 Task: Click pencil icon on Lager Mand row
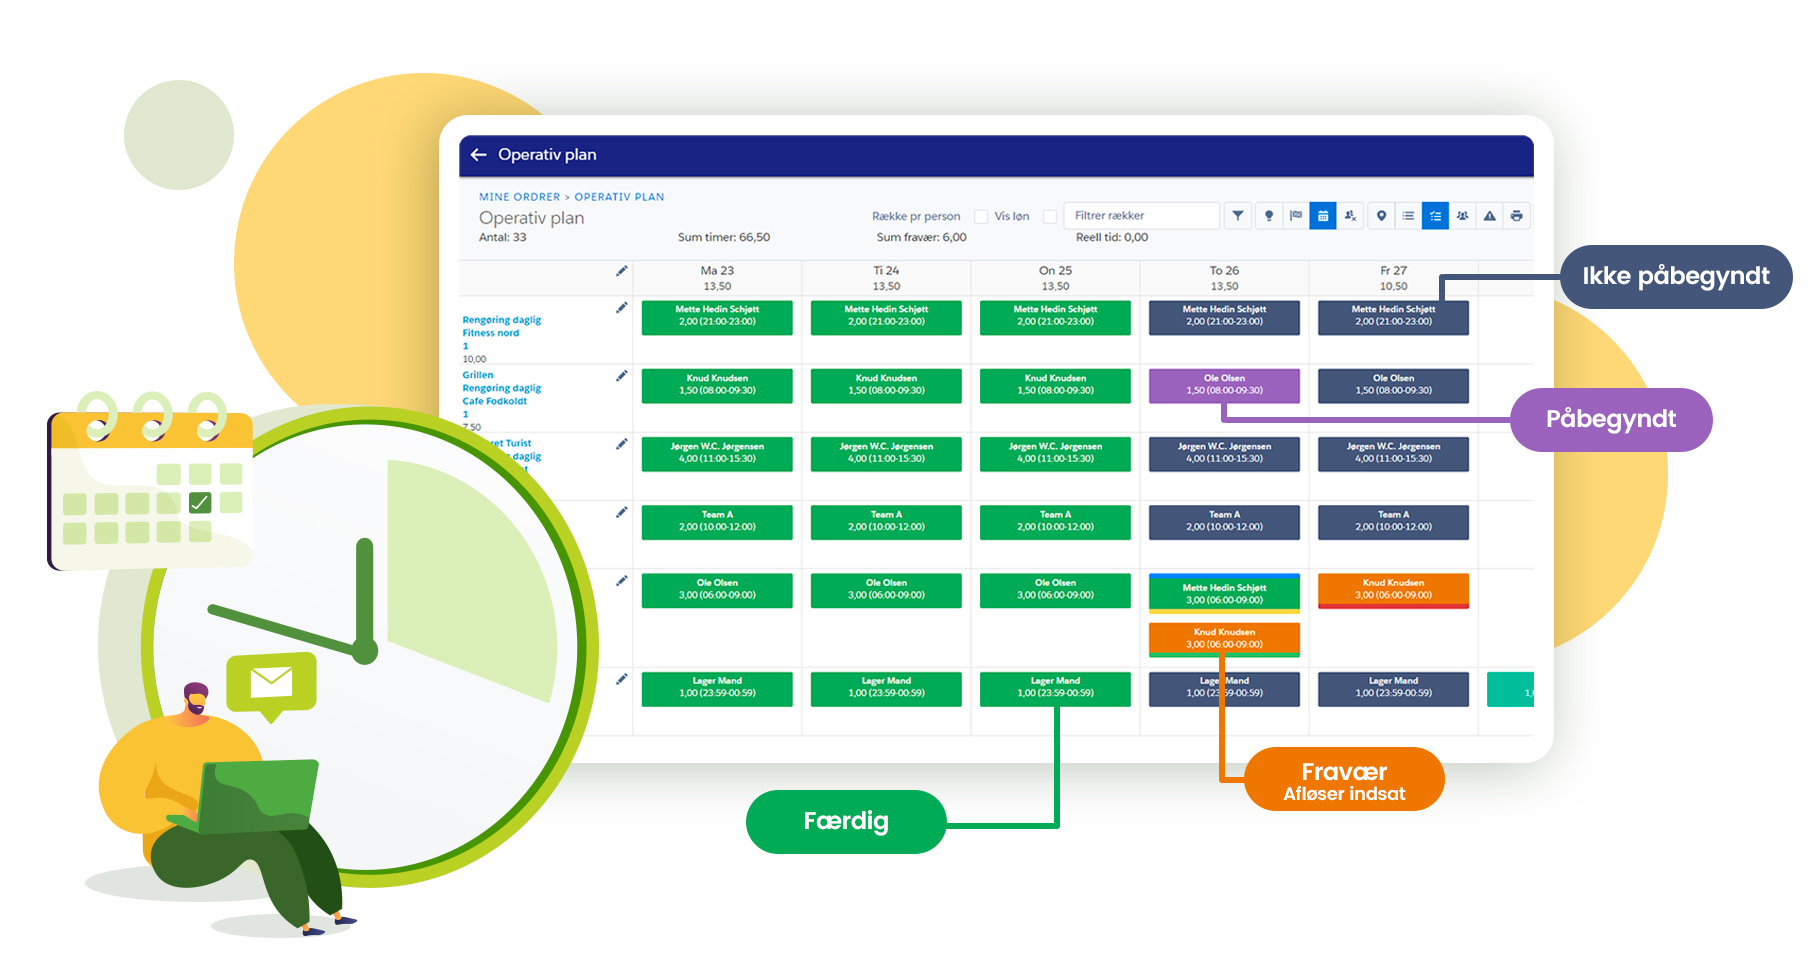[621, 679]
